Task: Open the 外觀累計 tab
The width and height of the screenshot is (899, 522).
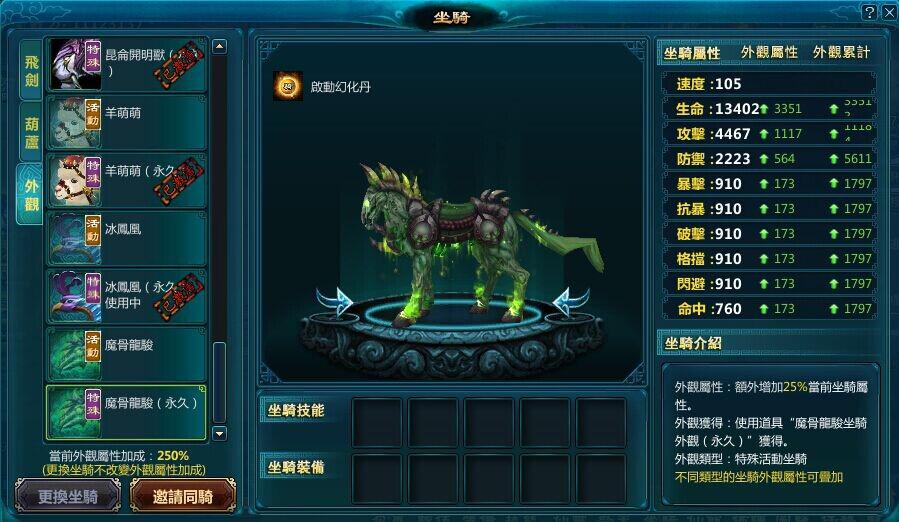Action: (x=841, y=52)
